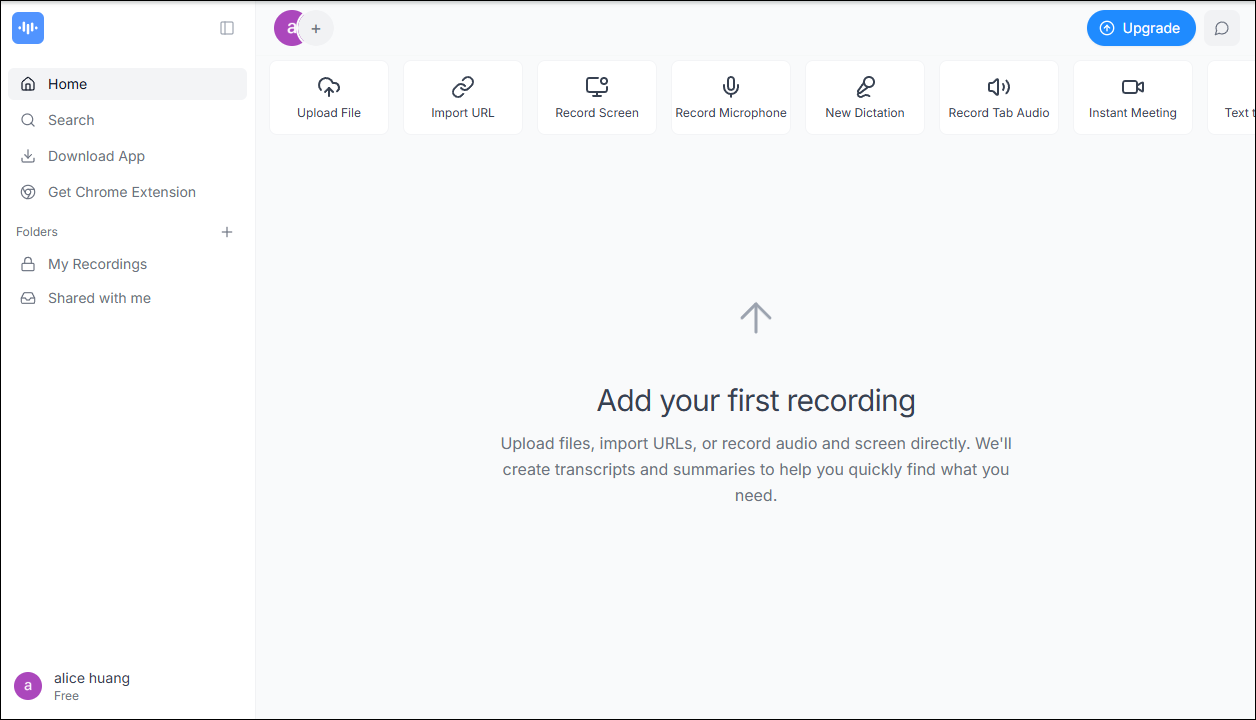Open Get Chrome Extension
This screenshot has width=1256, height=720.
click(x=121, y=192)
